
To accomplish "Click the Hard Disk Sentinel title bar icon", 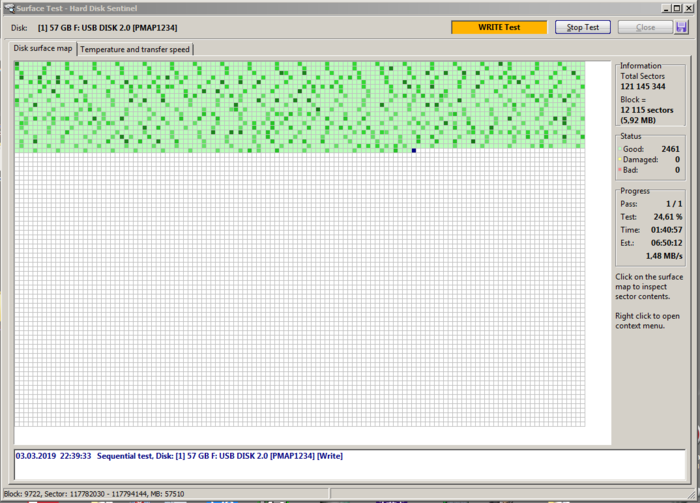I will (9, 8).
